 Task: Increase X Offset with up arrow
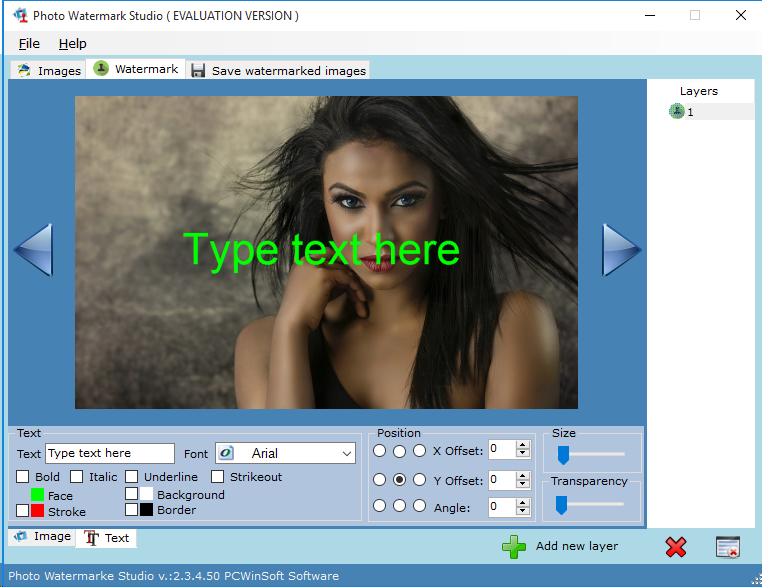pyautogui.click(x=522, y=445)
